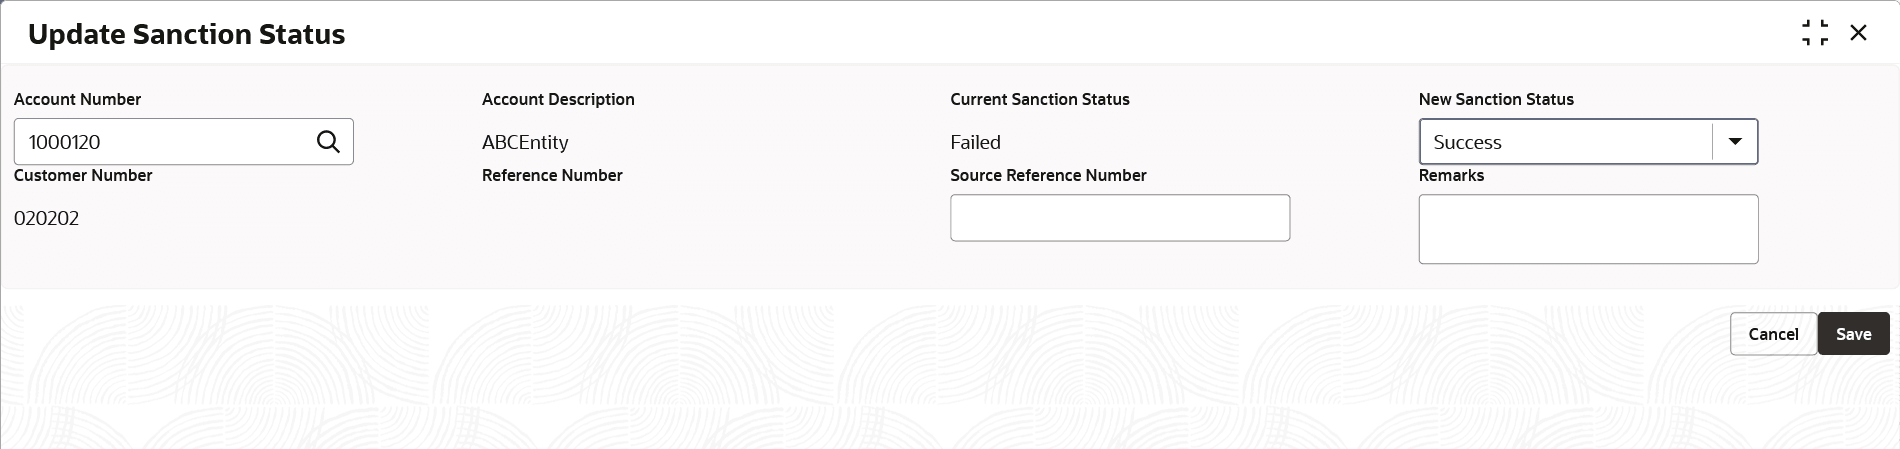1900x449 pixels.
Task: Click the Account Number label
Action: point(77,99)
